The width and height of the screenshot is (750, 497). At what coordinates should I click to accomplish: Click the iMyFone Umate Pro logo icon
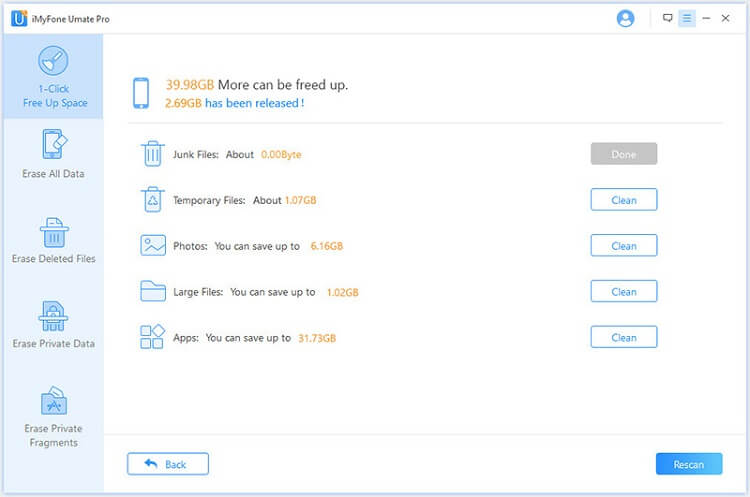[x=19, y=19]
